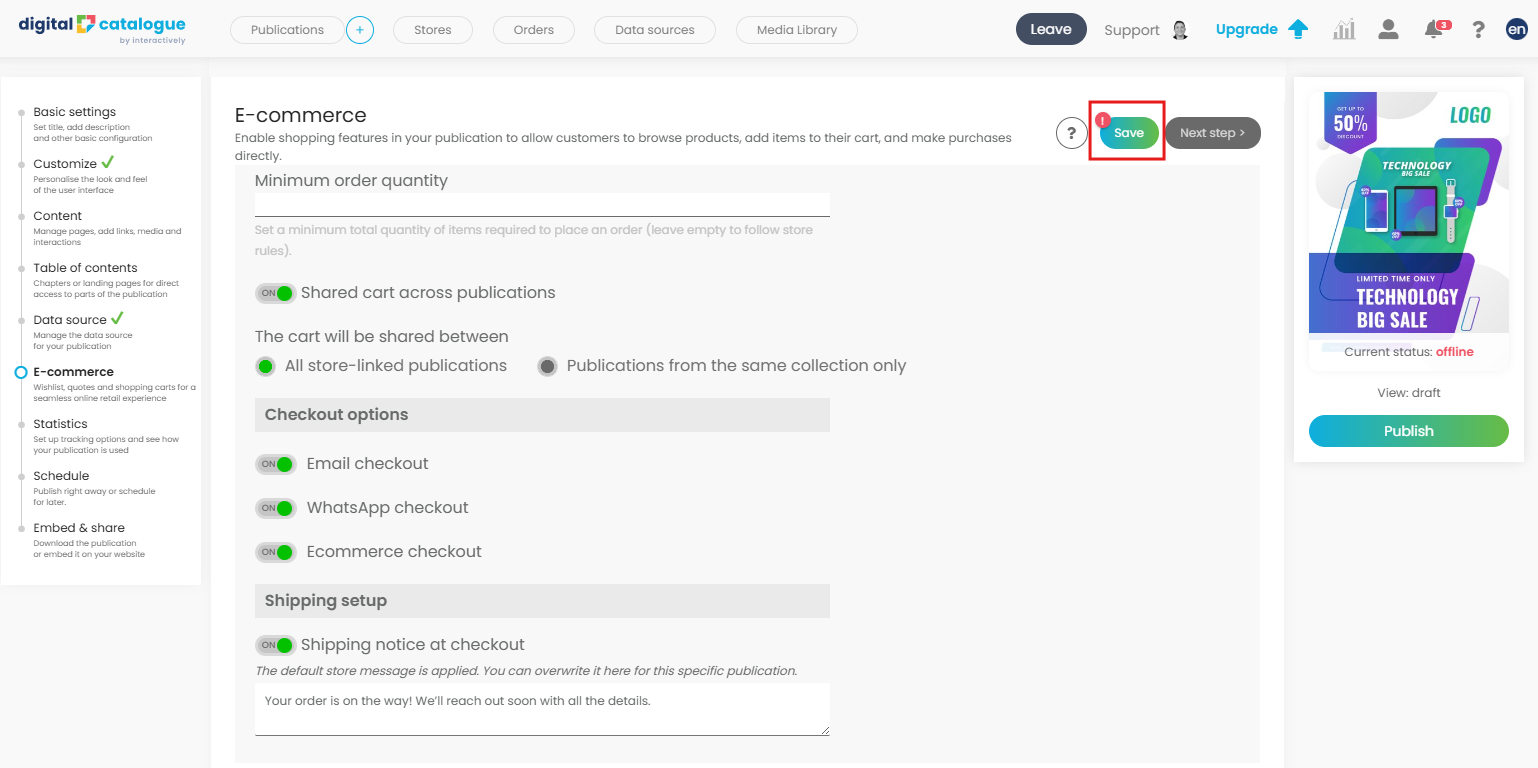Open the language selector 'en'
Screen dimensions: 1538x768
(1516, 30)
